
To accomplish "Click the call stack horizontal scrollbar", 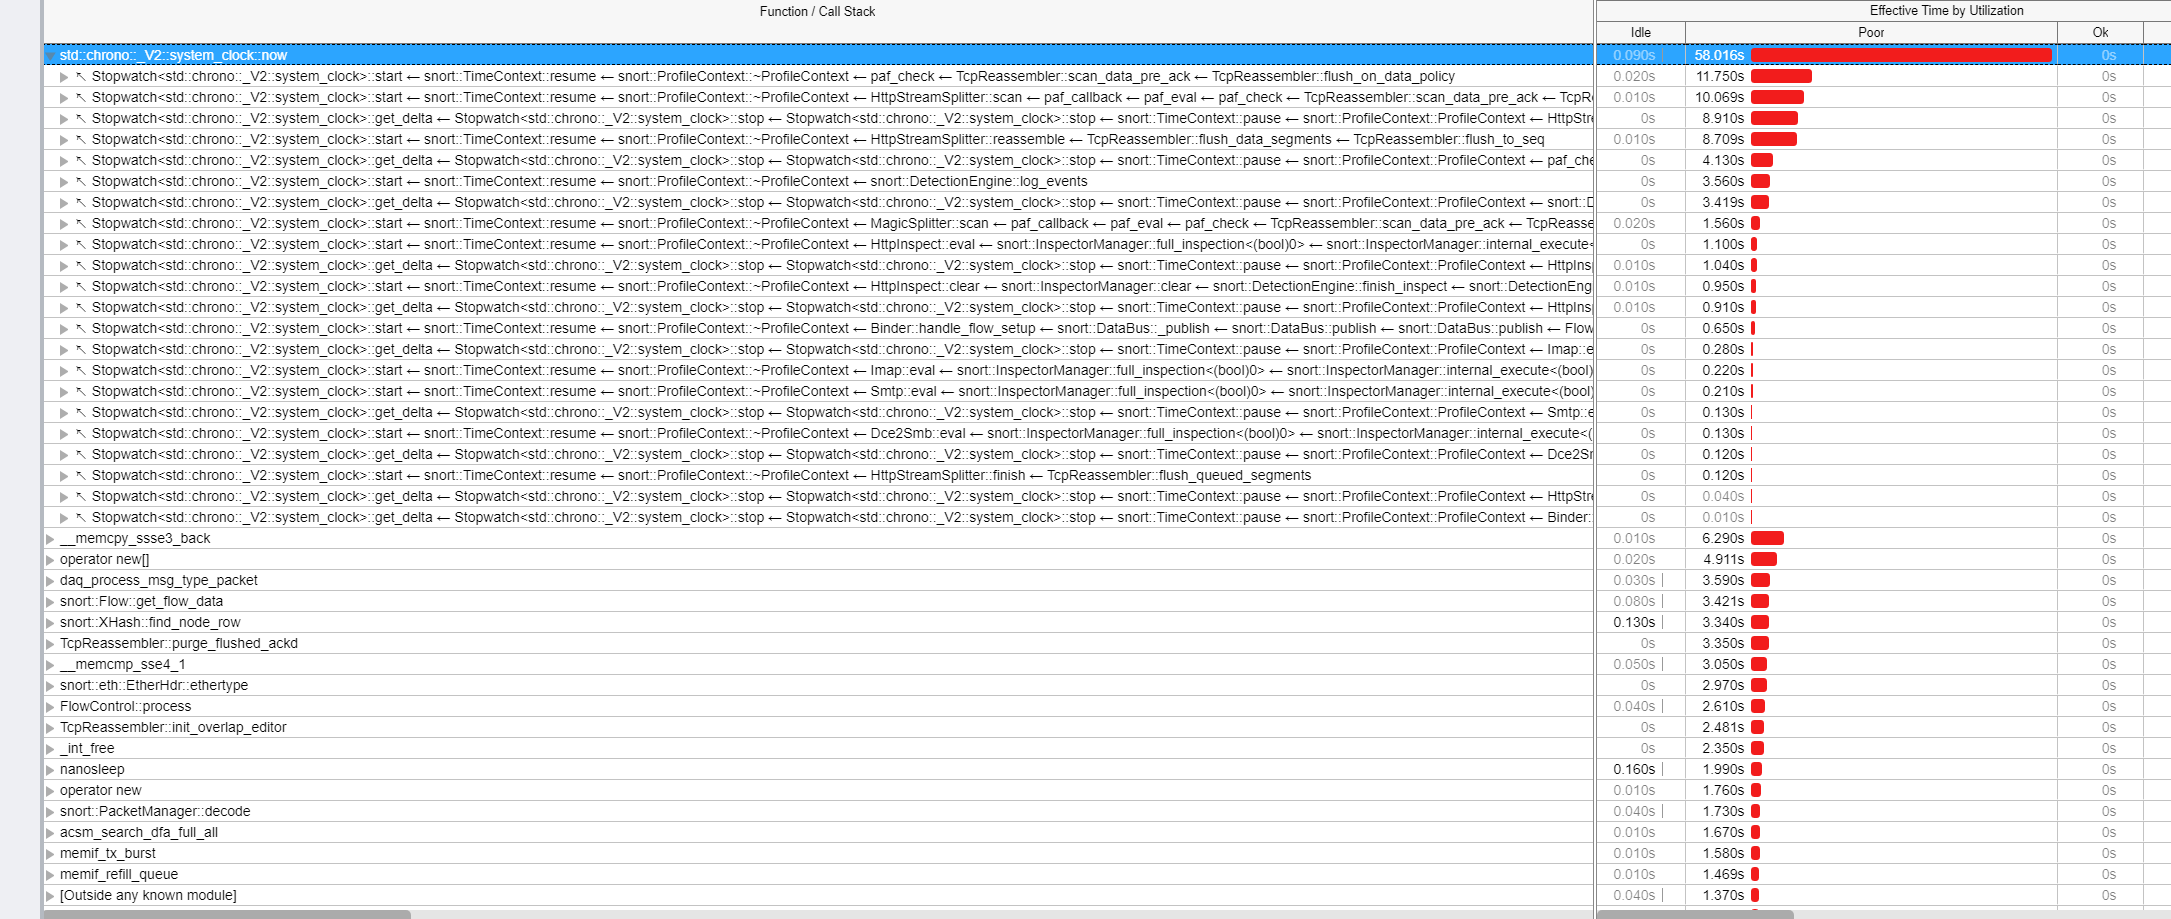I will [x=227, y=914].
